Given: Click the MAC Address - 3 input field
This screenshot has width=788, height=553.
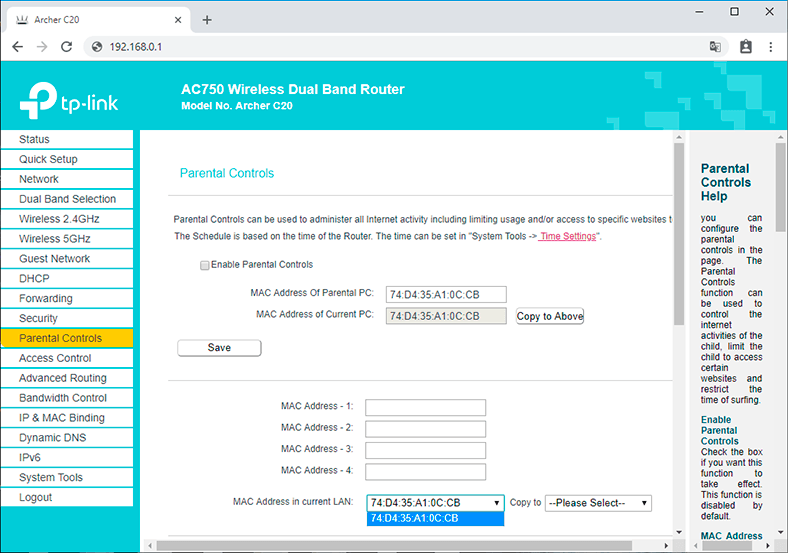Looking at the screenshot, I should (425, 450).
